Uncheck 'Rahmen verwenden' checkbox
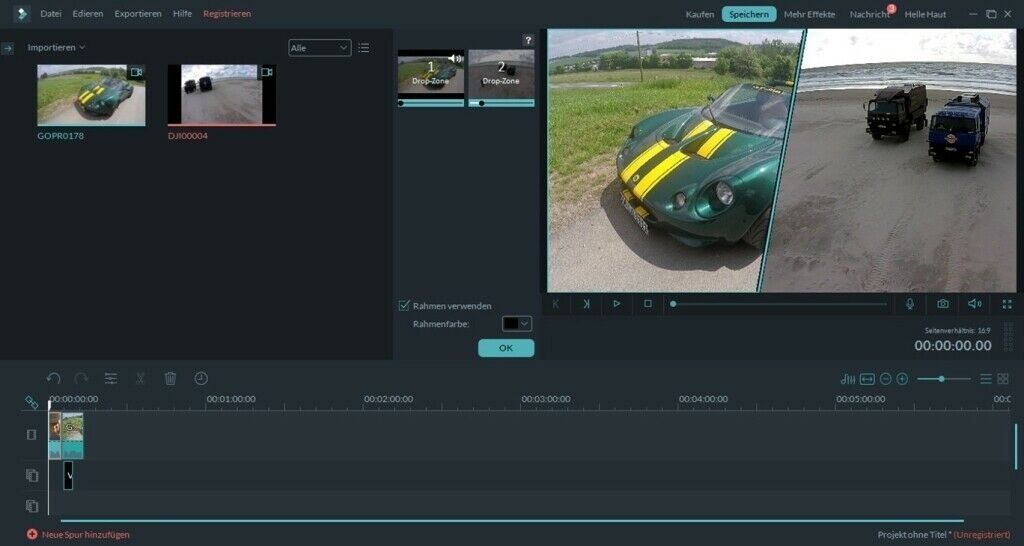 click(404, 306)
